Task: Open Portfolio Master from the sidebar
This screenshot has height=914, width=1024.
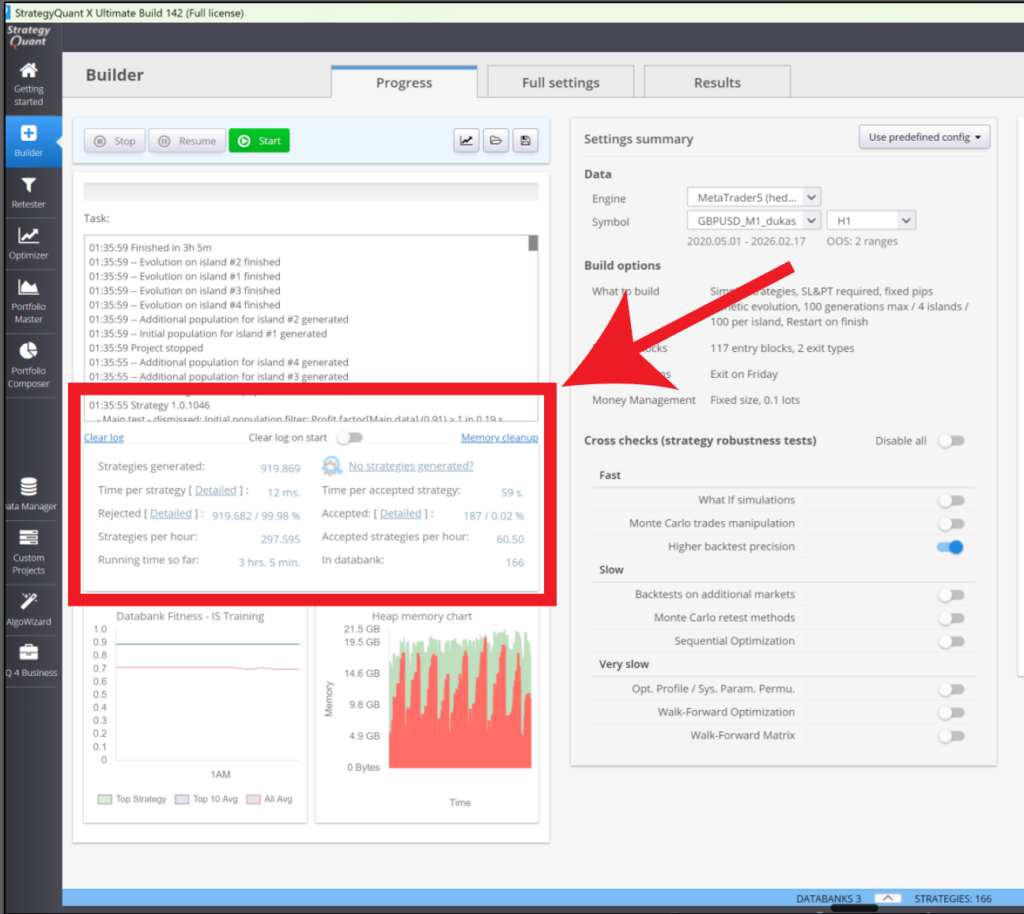Action: (28, 288)
